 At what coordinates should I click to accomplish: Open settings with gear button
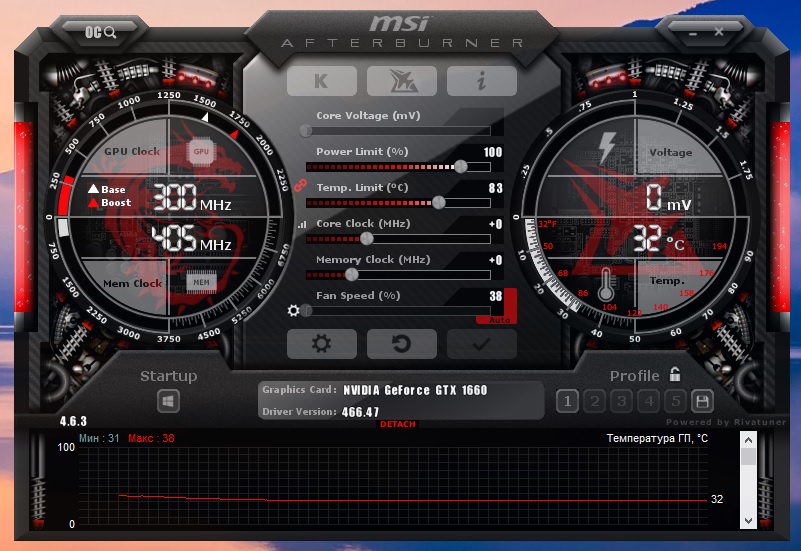point(321,344)
